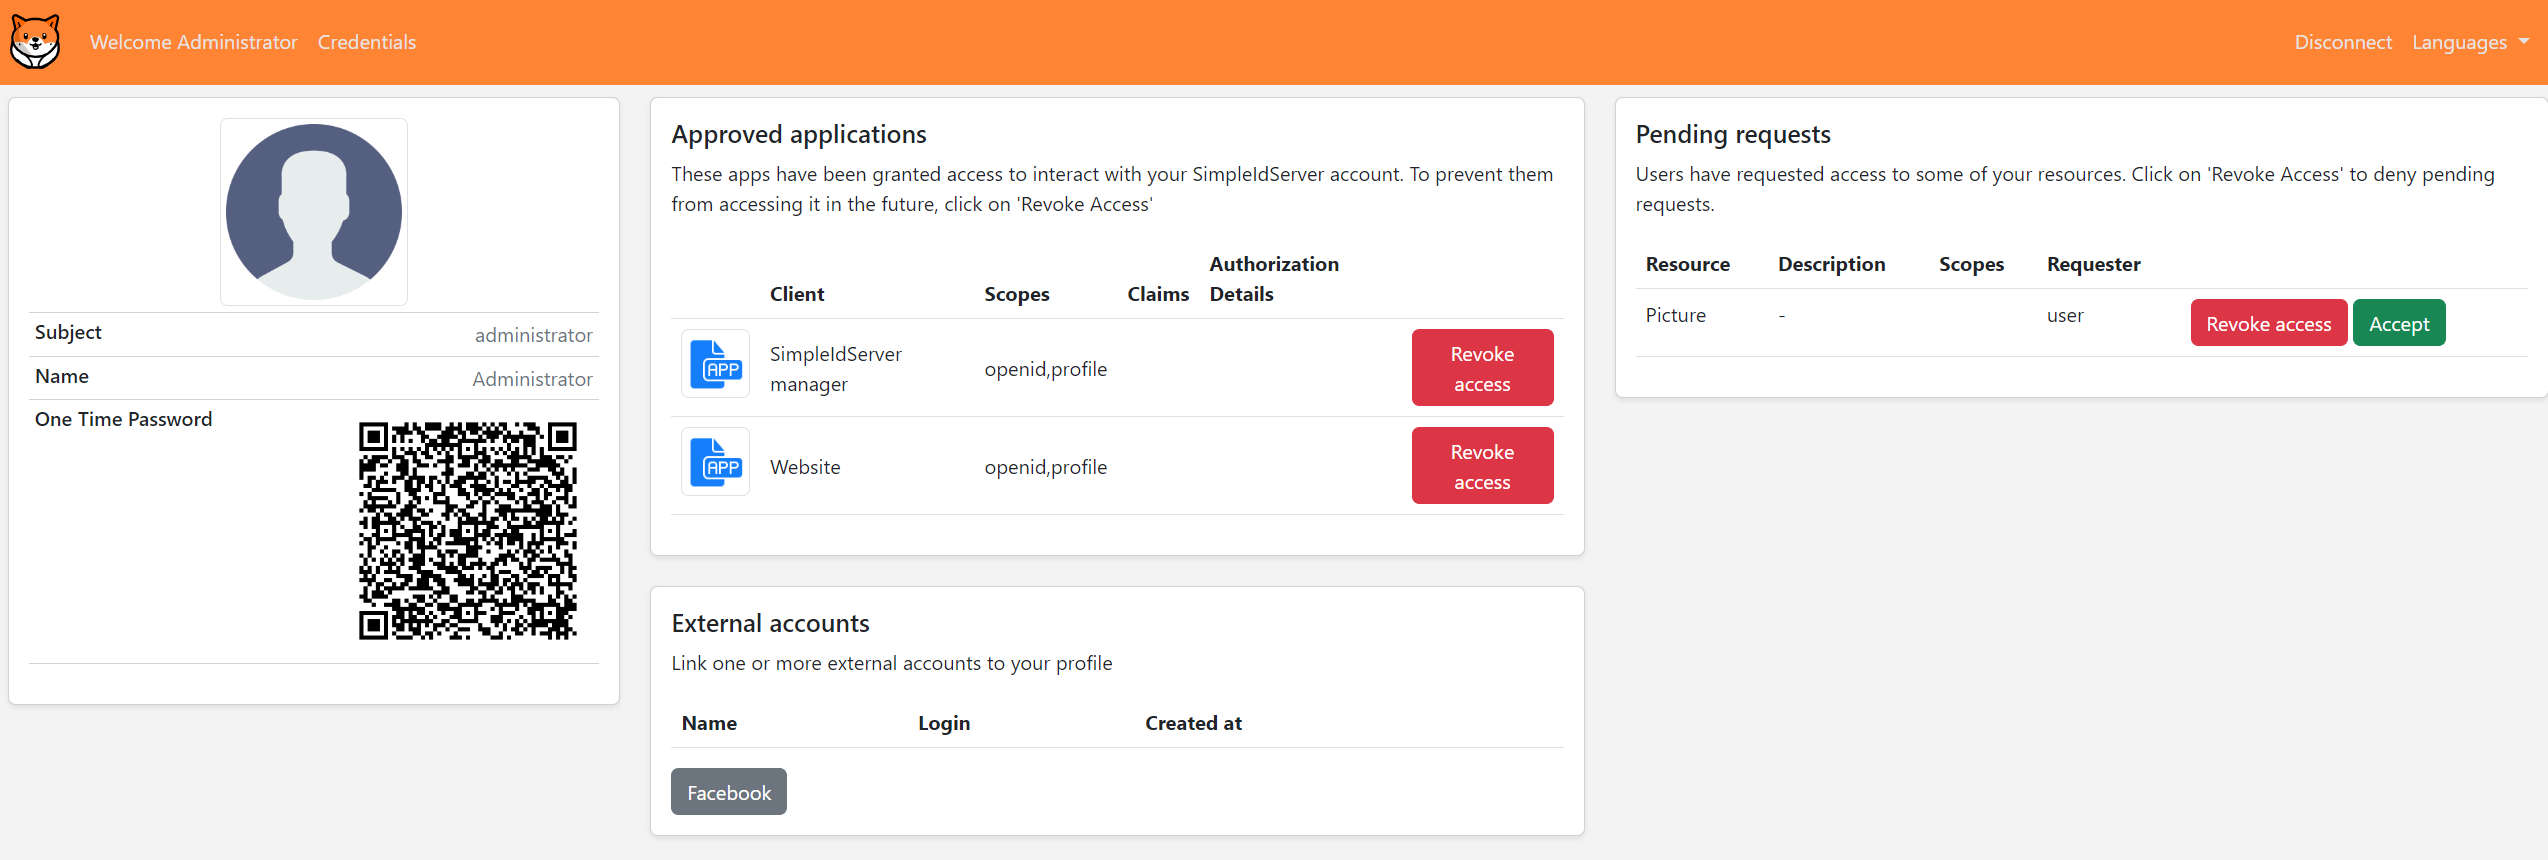Screen dimensions: 2548x860
Task: Click the 'Administrator' name value
Action: coord(532,379)
